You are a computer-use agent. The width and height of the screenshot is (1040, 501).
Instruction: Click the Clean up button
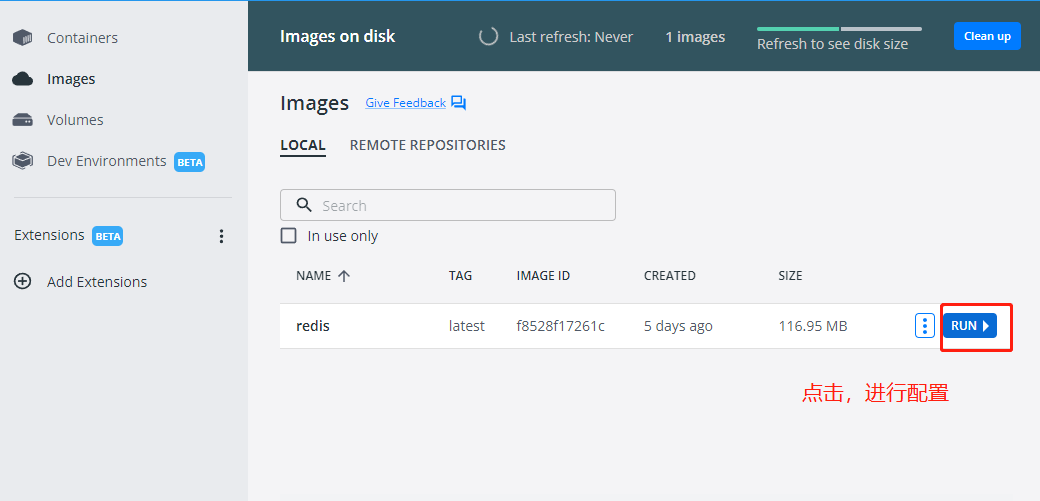(x=987, y=36)
